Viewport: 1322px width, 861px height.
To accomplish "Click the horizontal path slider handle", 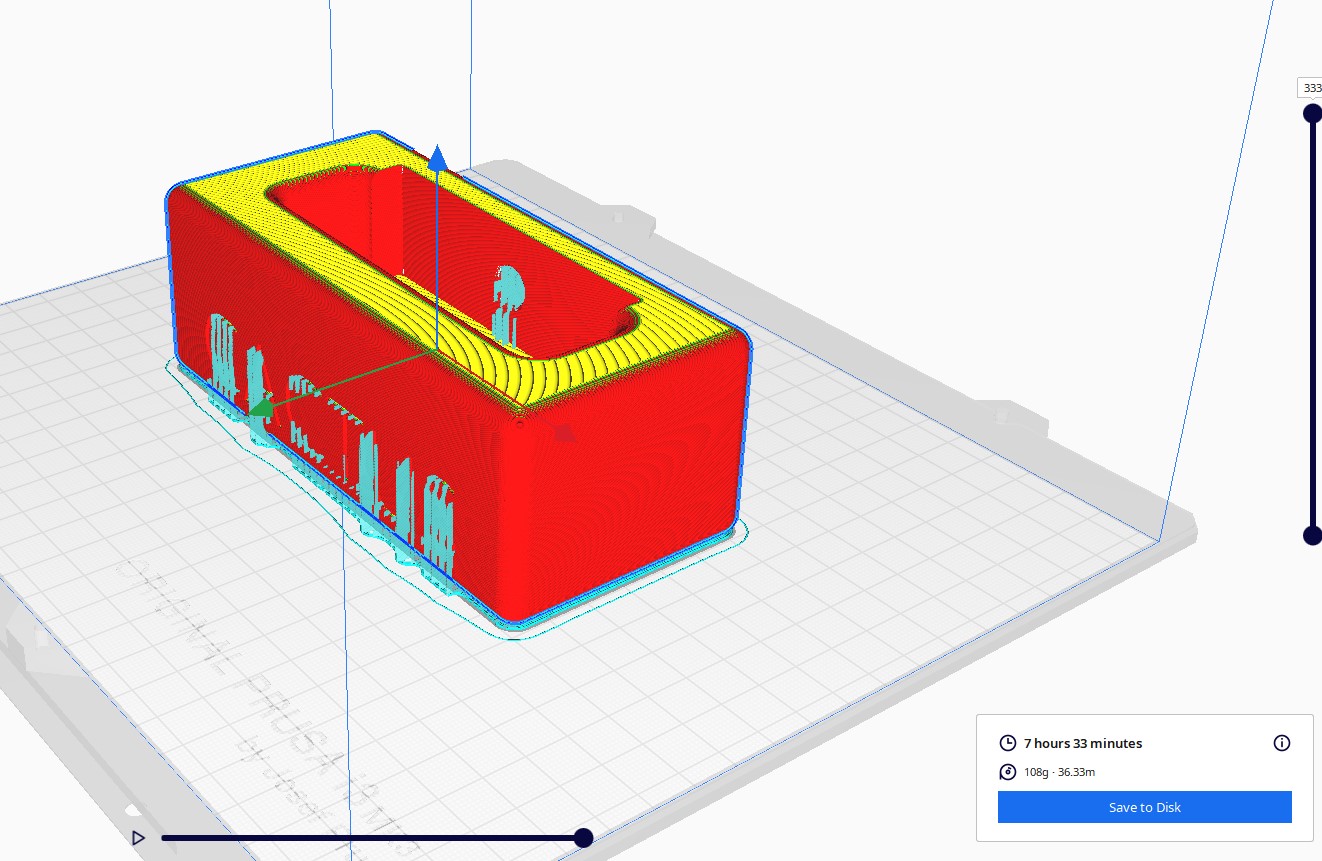I will click(583, 837).
